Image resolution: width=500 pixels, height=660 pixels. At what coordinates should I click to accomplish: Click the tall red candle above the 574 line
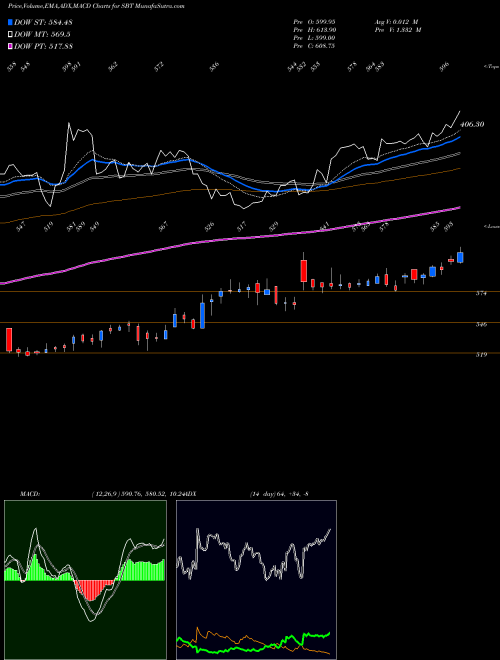click(x=303, y=271)
